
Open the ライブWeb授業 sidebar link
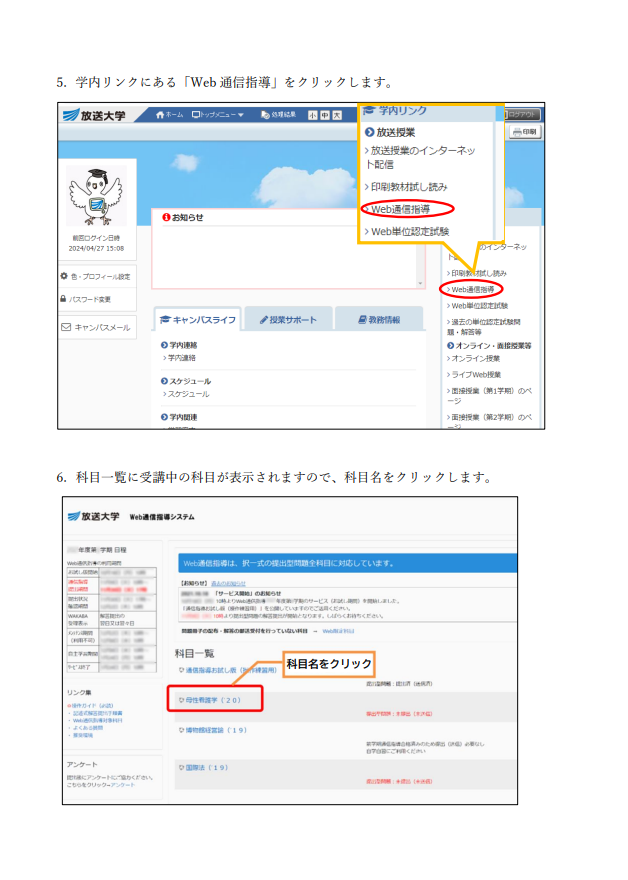click(475, 375)
